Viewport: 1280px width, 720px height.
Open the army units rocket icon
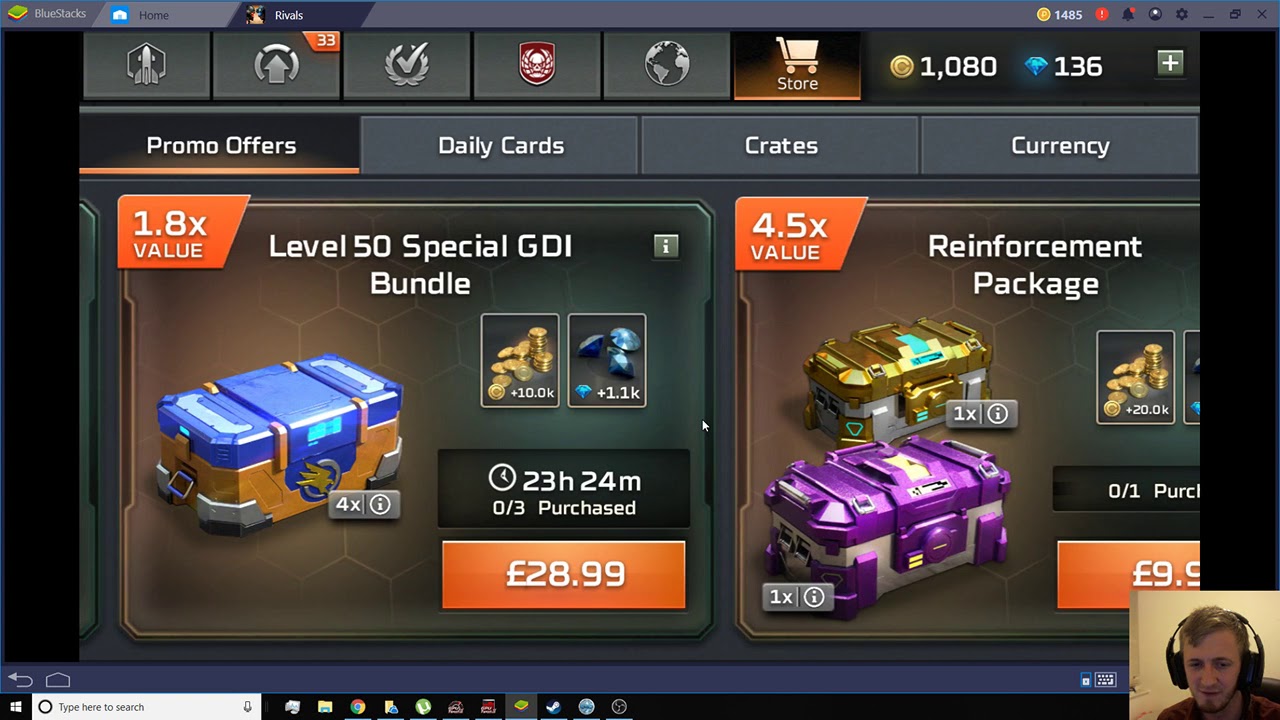point(146,65)
